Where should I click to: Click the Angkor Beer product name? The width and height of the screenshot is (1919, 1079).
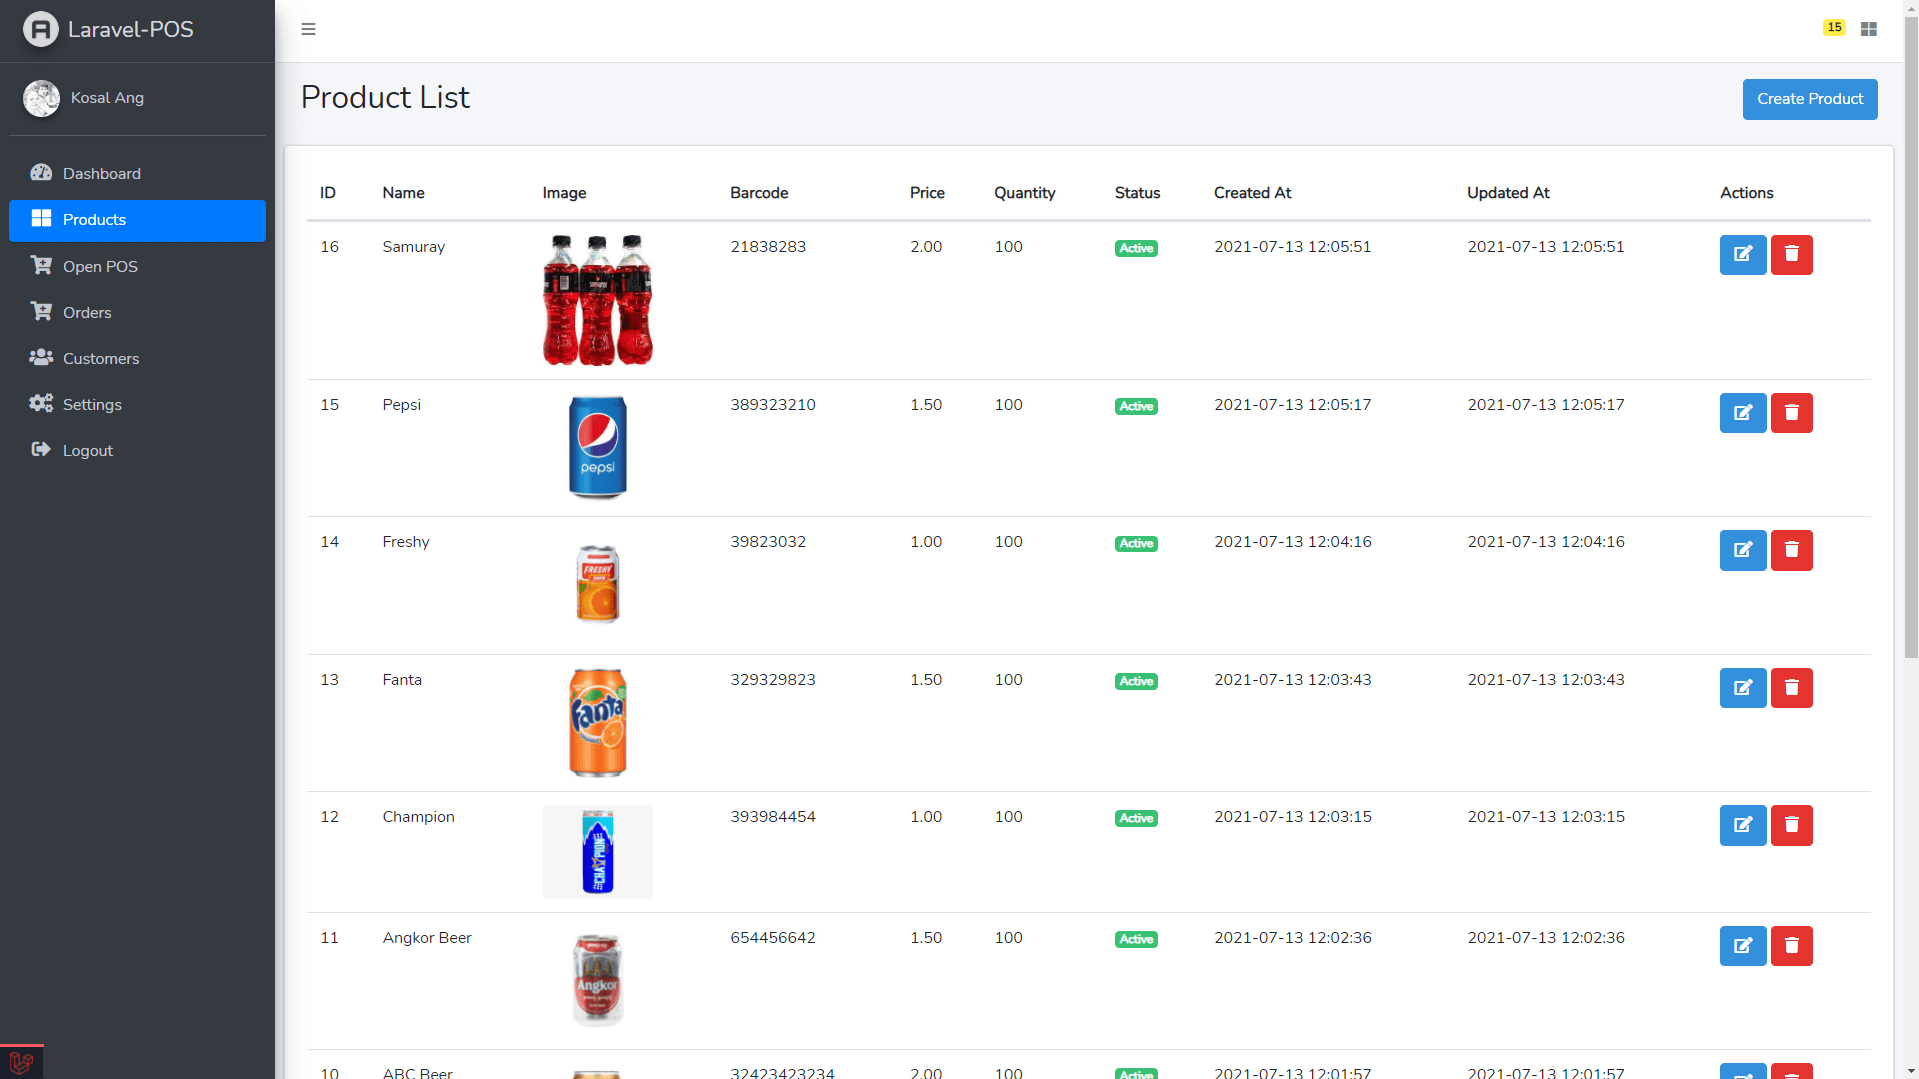(x=426, y=938)
